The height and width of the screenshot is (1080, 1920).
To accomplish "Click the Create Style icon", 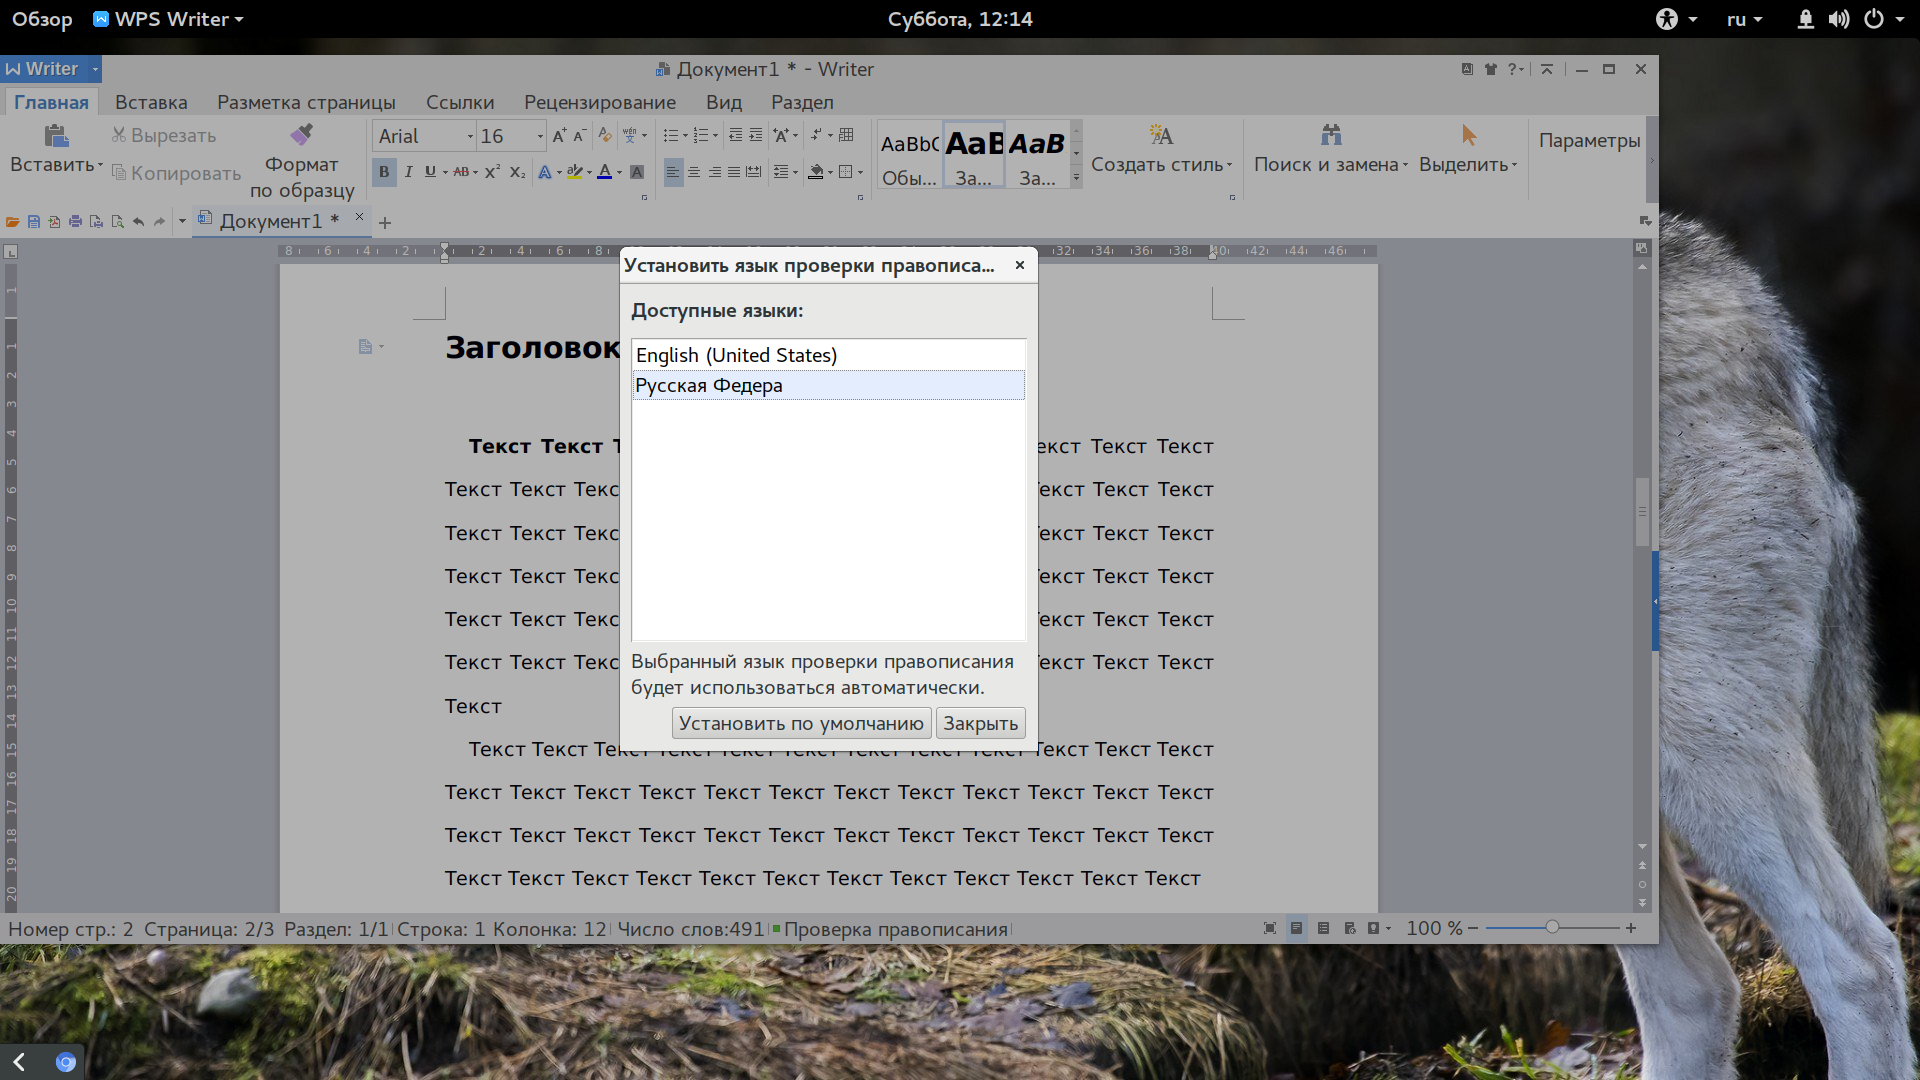I will [x=1161, y=134].
